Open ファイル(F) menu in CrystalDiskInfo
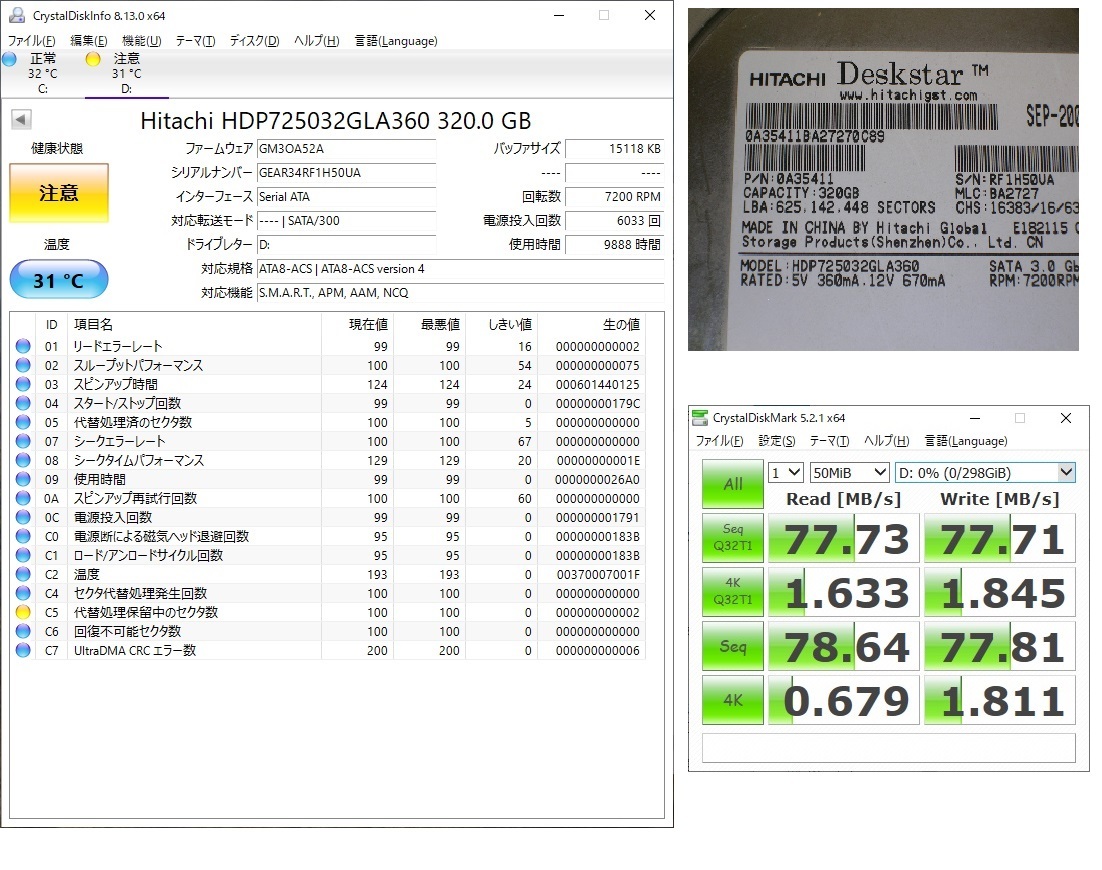Image resolution: width=1102 pixels, height=870 pixels. tap(32, 41)
